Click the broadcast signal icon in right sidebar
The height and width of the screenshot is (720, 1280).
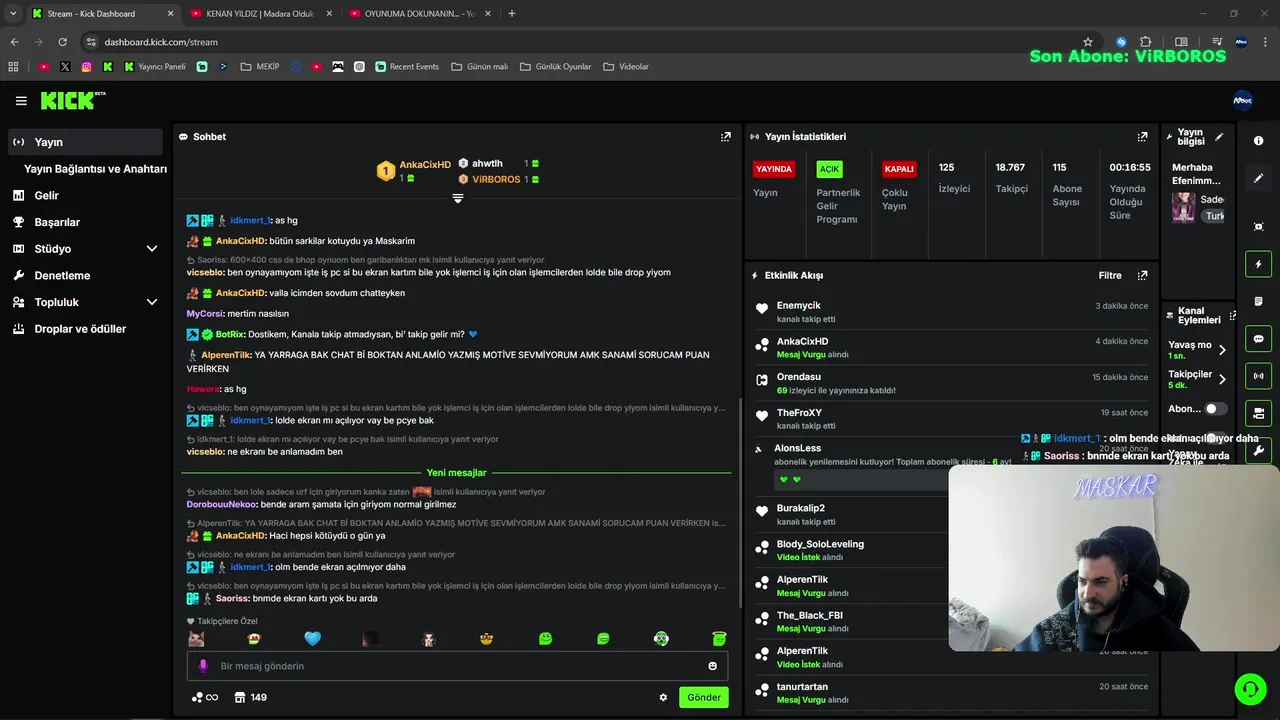coord(1258,376)
